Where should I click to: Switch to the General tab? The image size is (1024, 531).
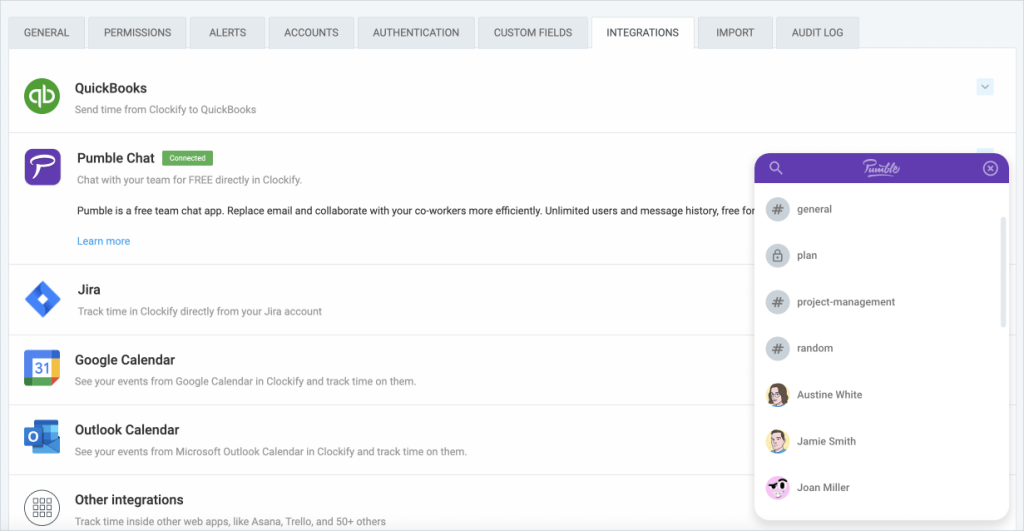tap(46, 33)
